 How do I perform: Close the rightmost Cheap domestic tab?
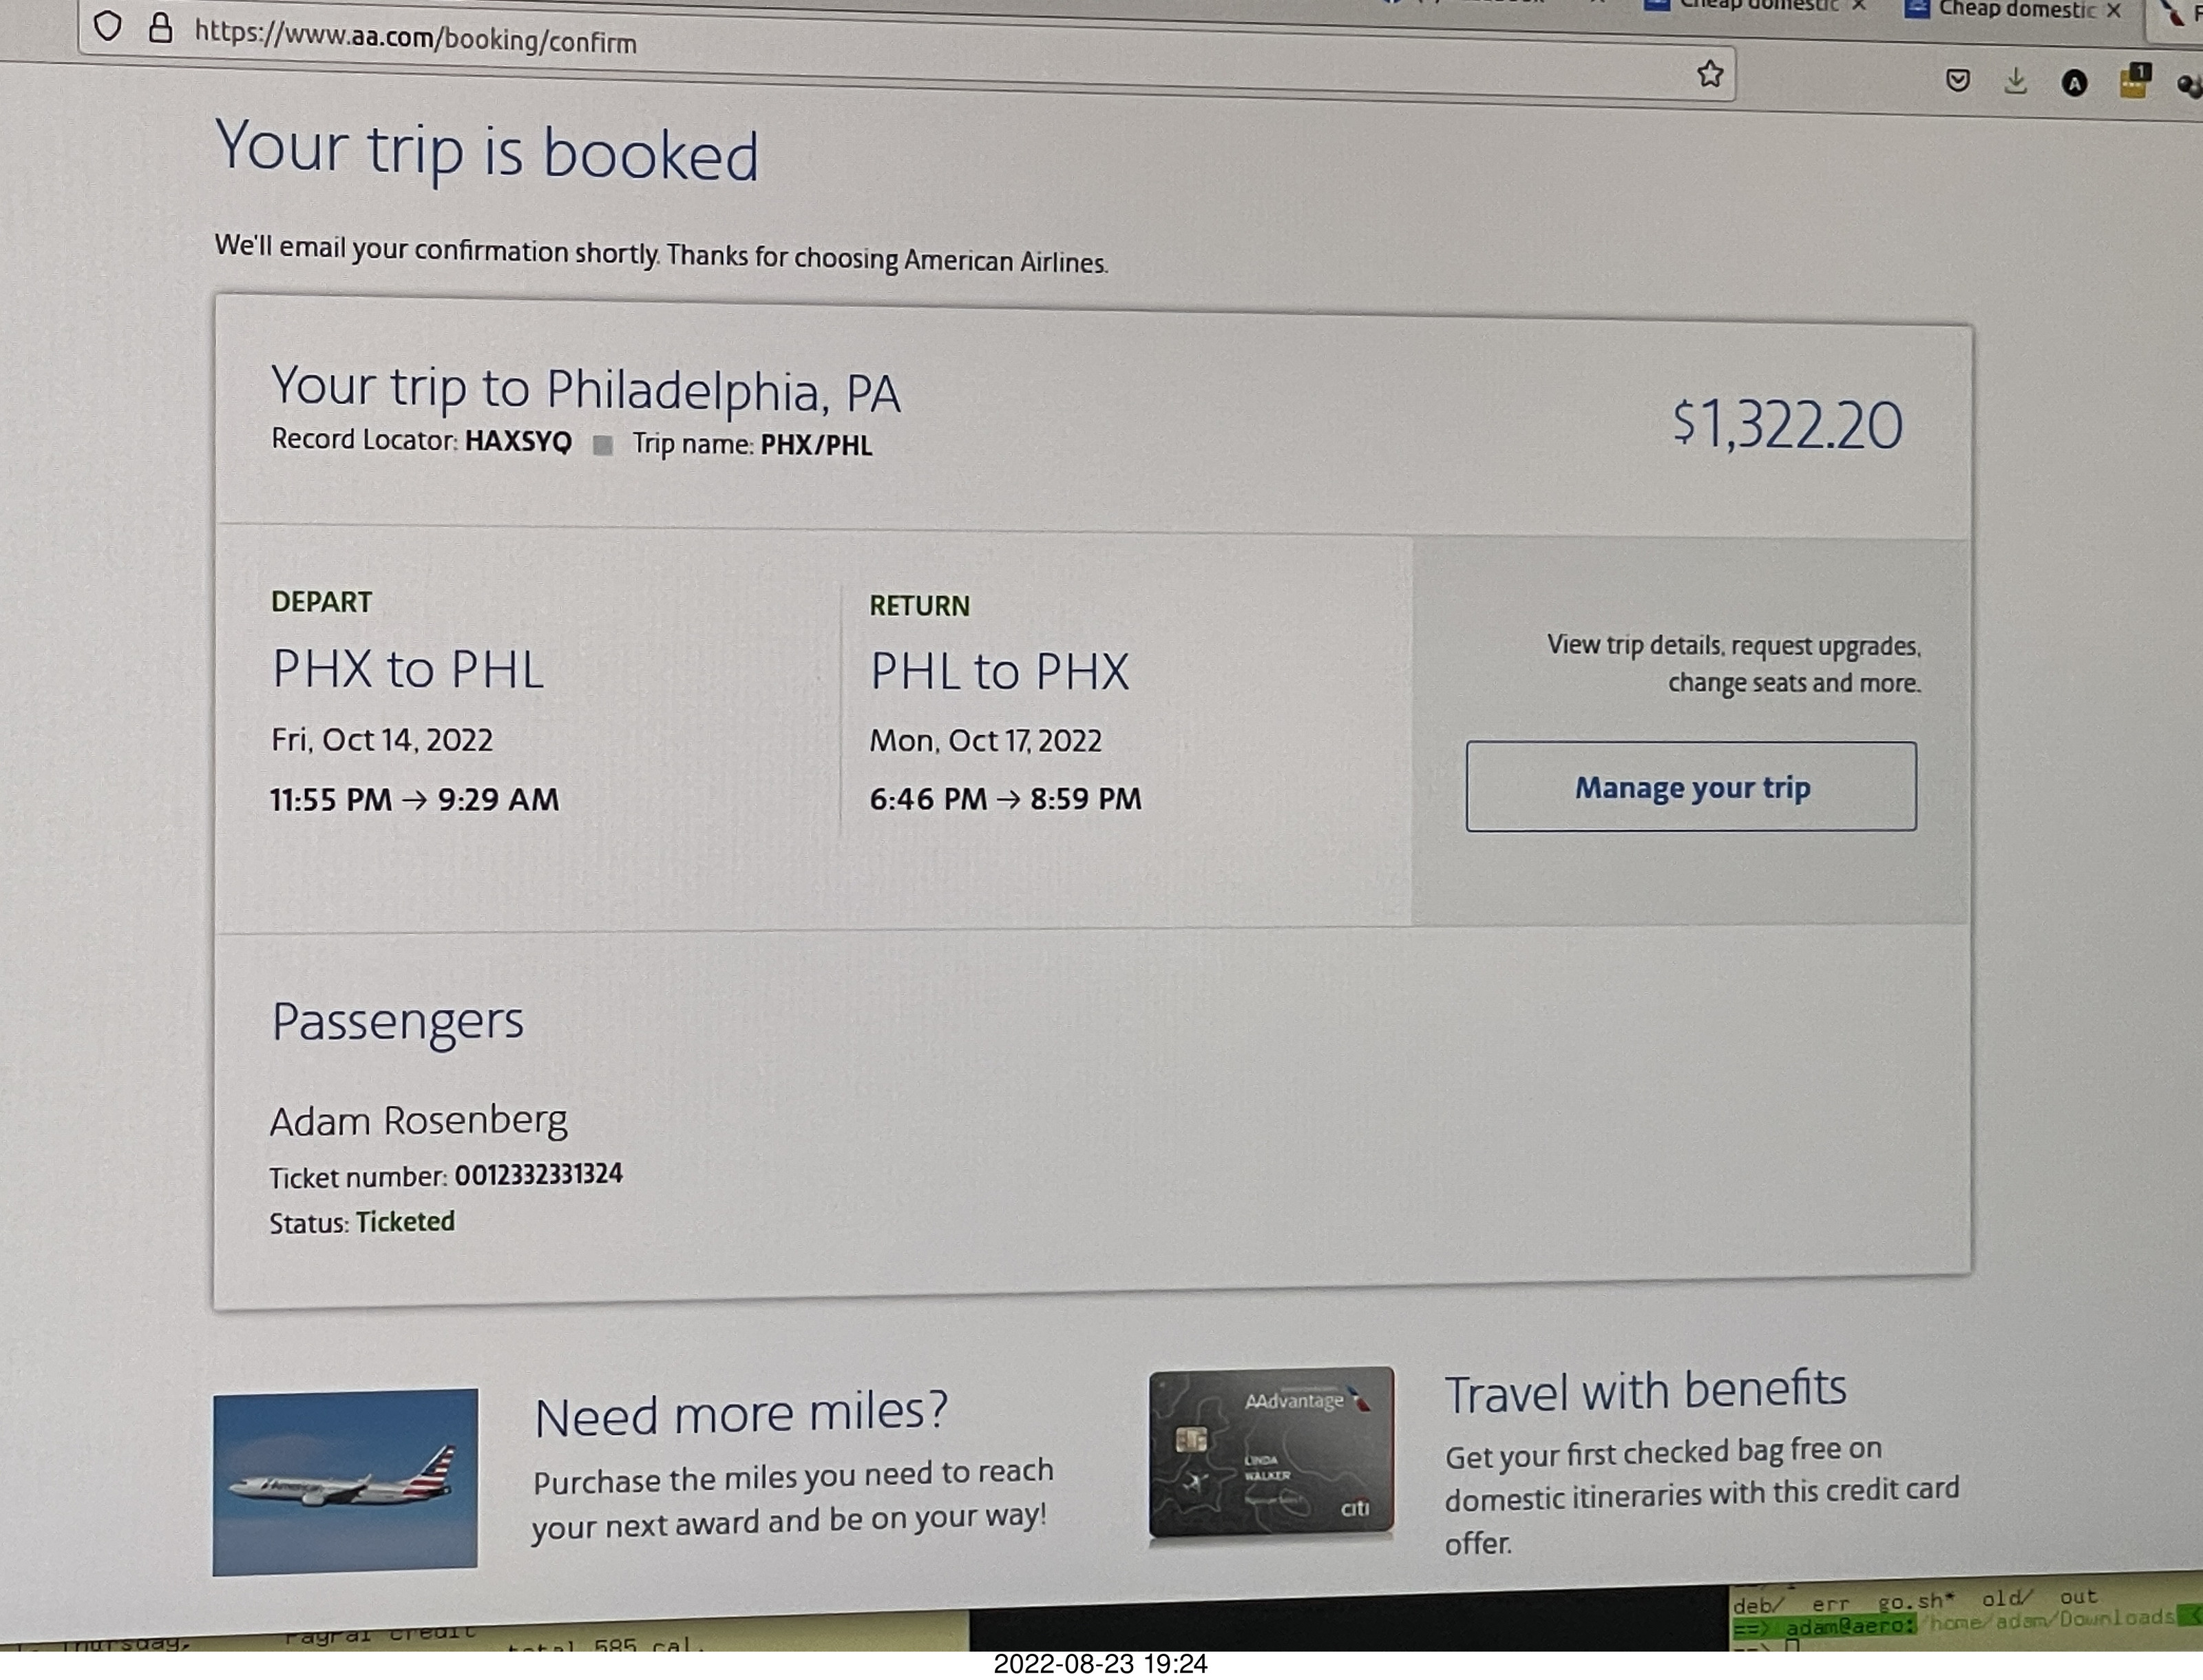click(x=2113, y=11)
